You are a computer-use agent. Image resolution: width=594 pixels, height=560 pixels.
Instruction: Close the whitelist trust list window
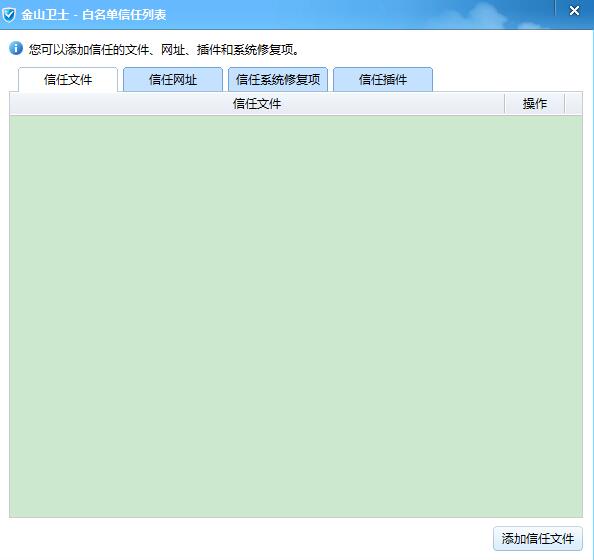tap(574, 11)
